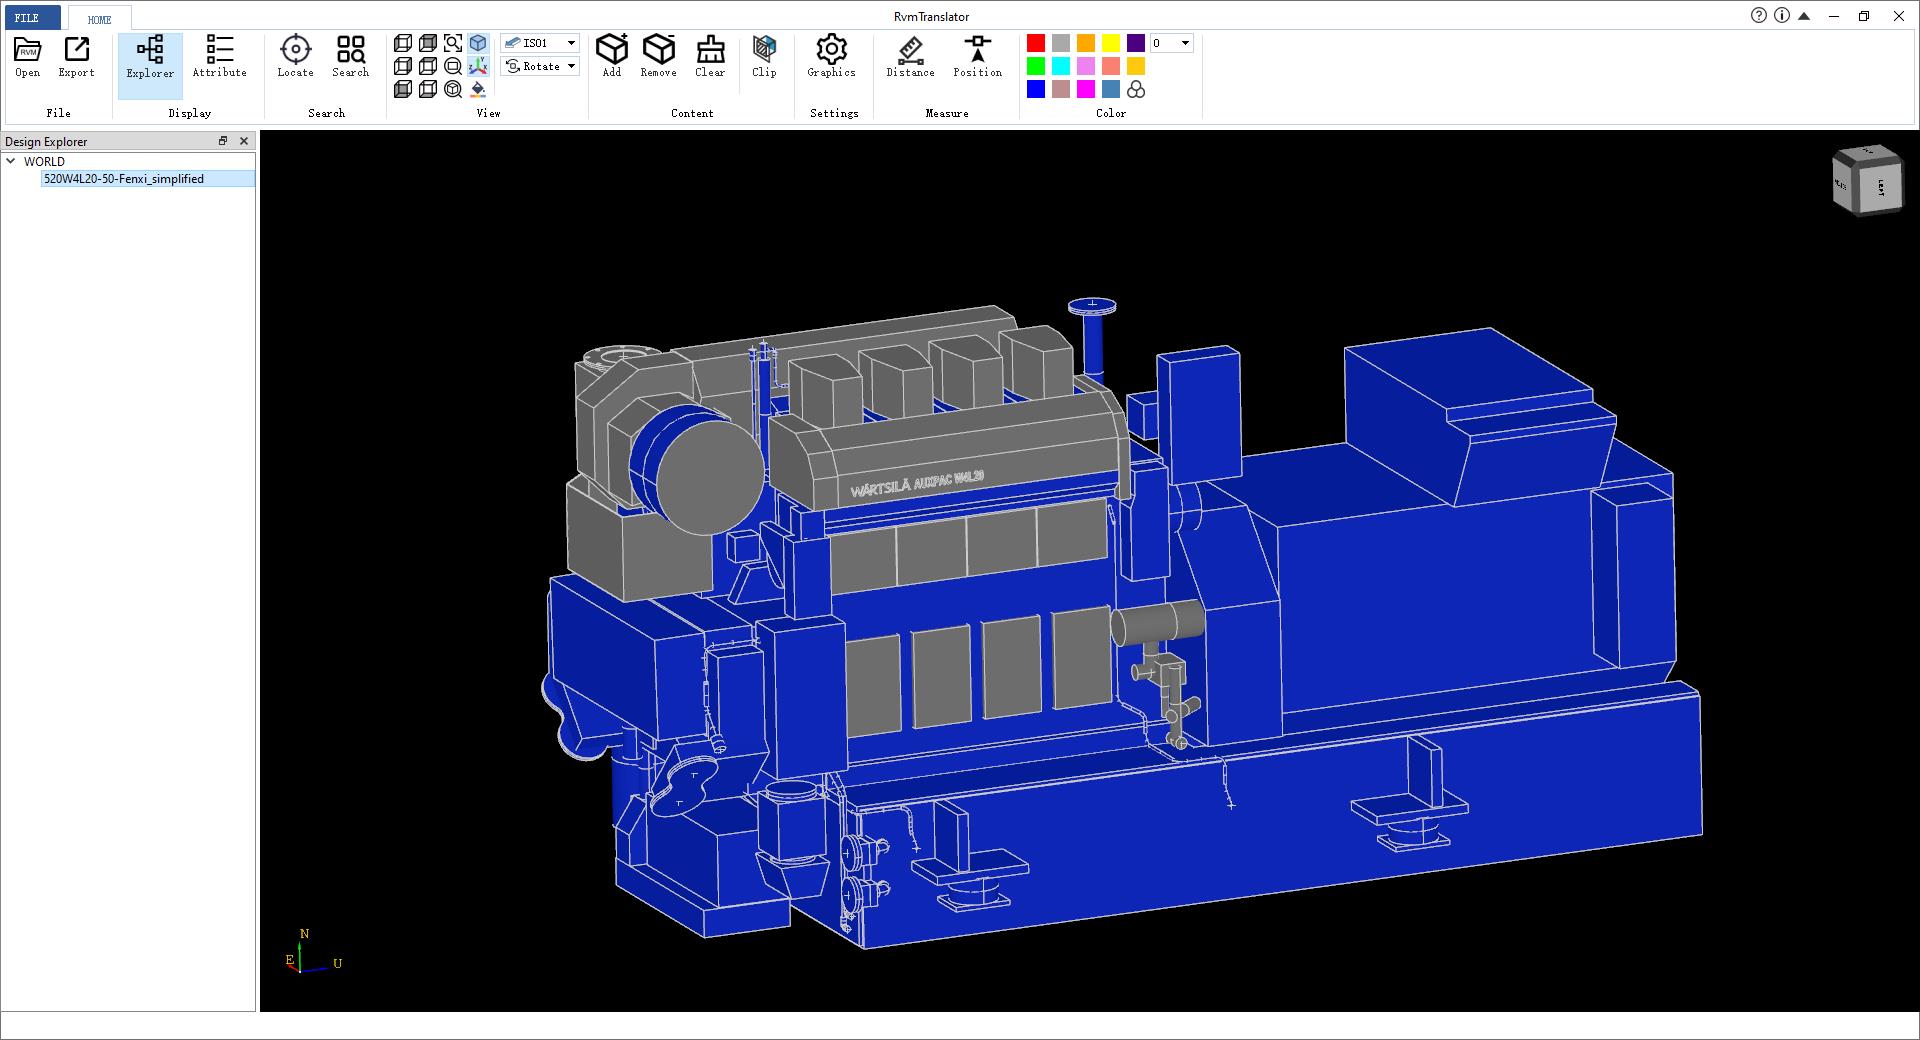Screen dimensions: 1920x1040
Task: Pick the magenta color swatch
Action: pyautogui.click(x=1086, y=89)
